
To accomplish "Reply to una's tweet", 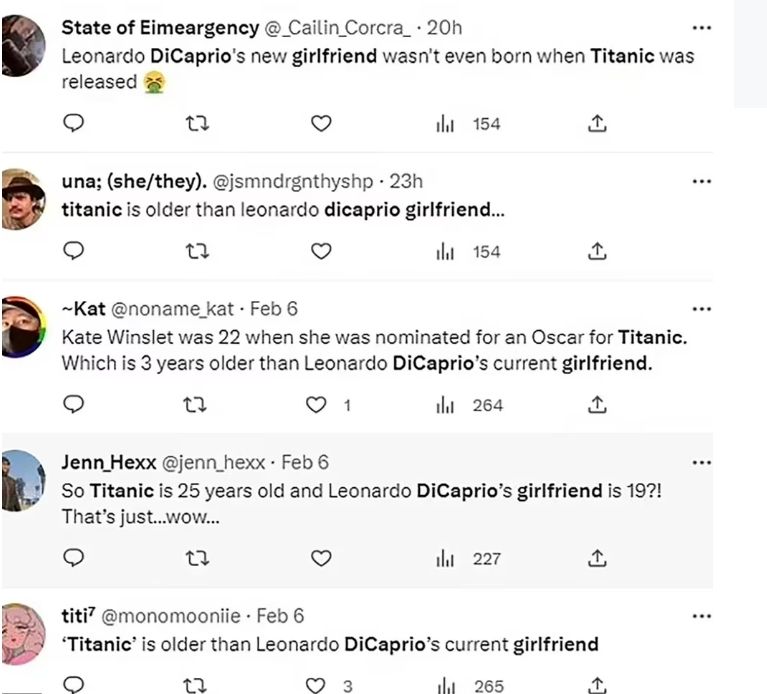I will [x=73, y=252].
